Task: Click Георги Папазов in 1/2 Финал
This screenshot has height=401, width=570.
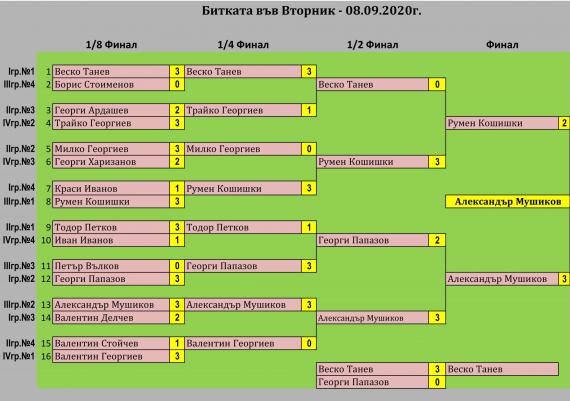Action: [x=373, y=240]
